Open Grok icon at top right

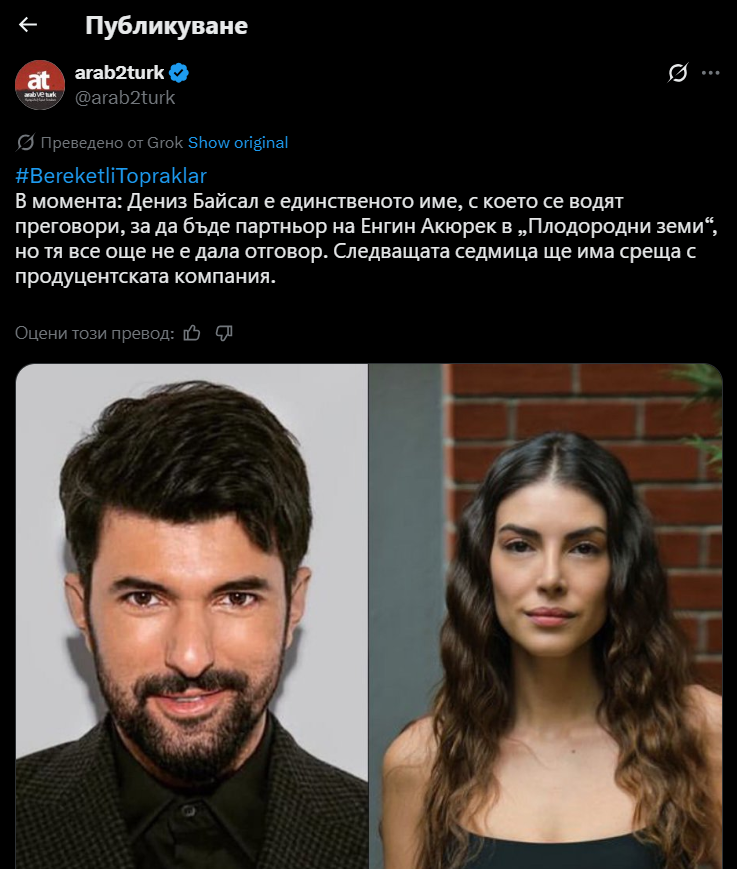678,73
